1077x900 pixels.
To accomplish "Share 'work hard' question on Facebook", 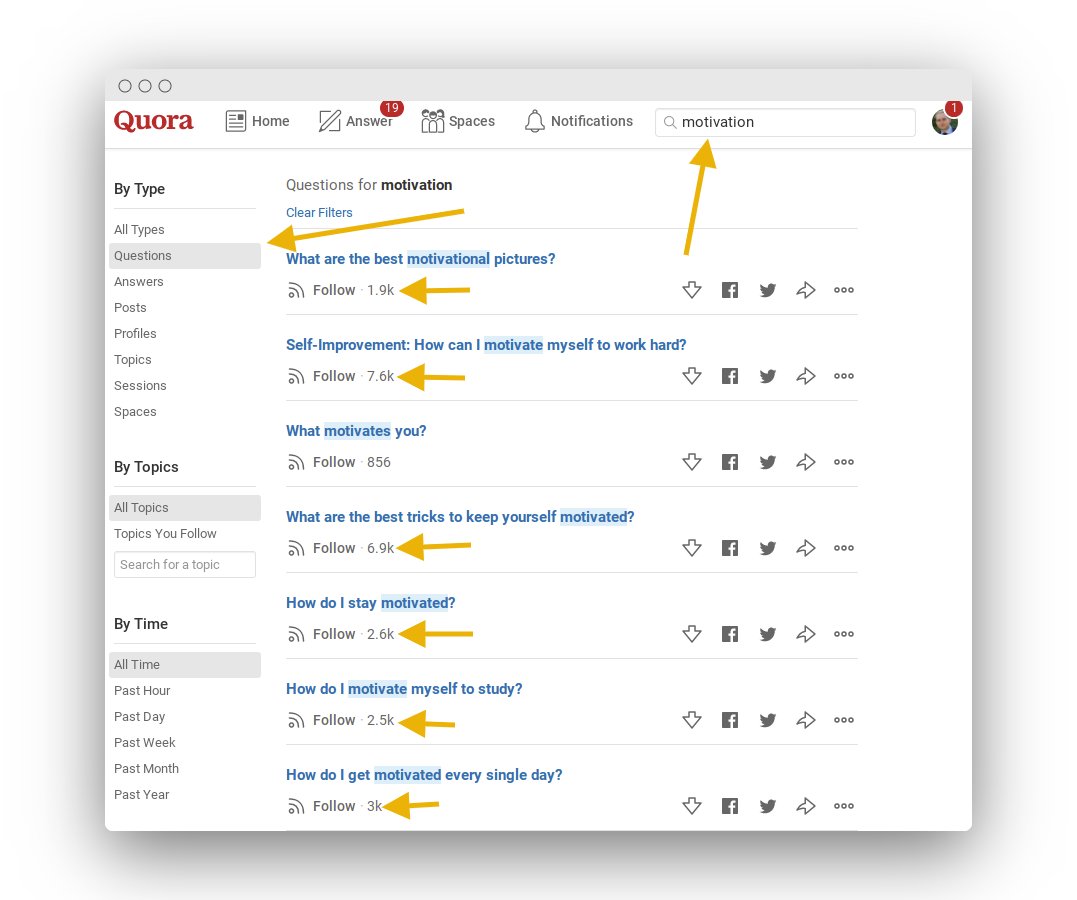I will coord(730,376).
